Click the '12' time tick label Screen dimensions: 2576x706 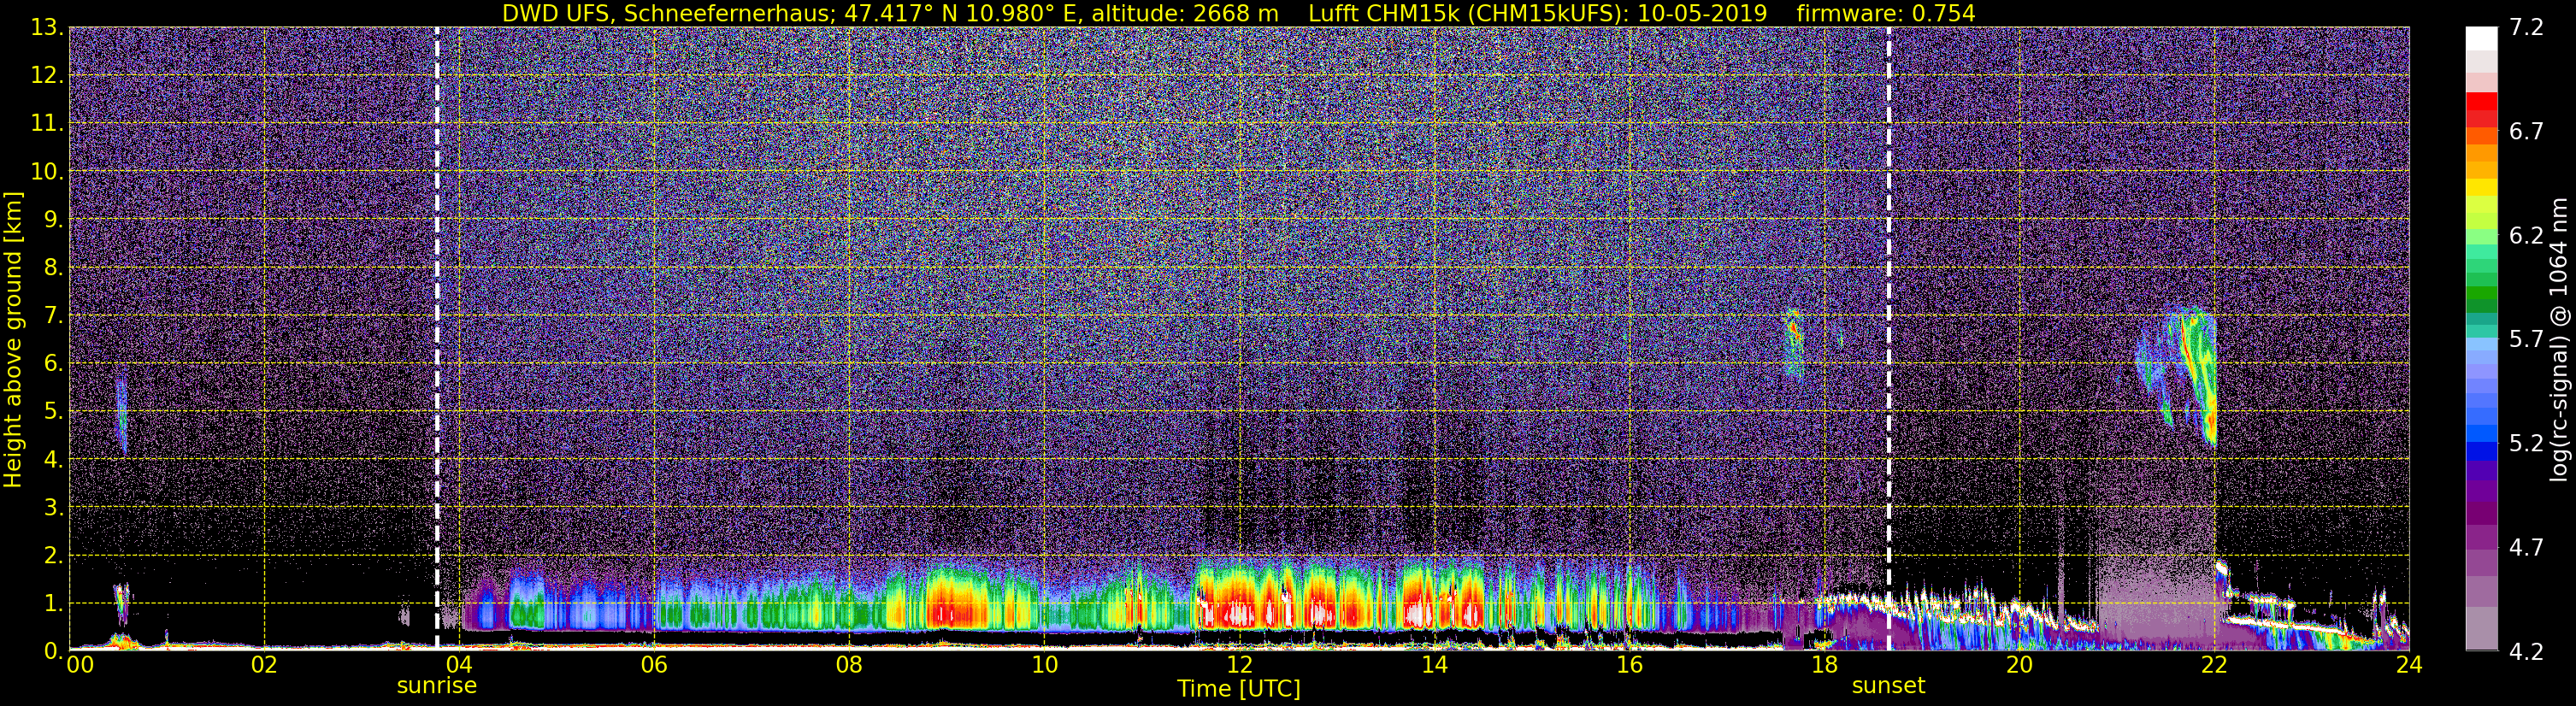tap(1239, 665)
